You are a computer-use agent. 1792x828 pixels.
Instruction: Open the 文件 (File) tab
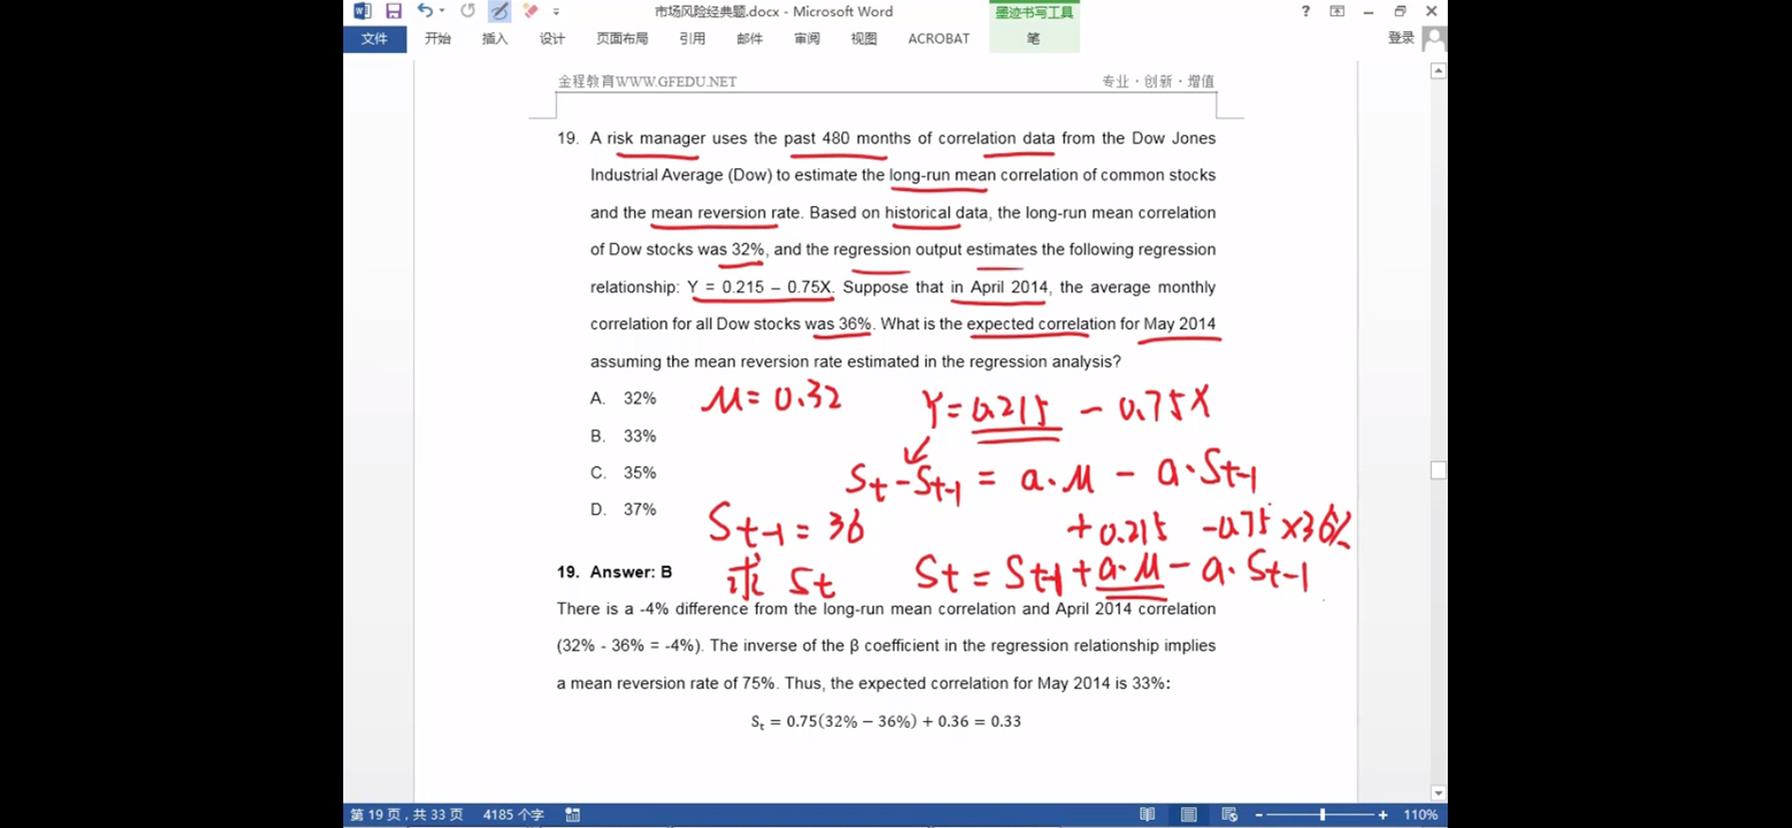tap(375, 39)
